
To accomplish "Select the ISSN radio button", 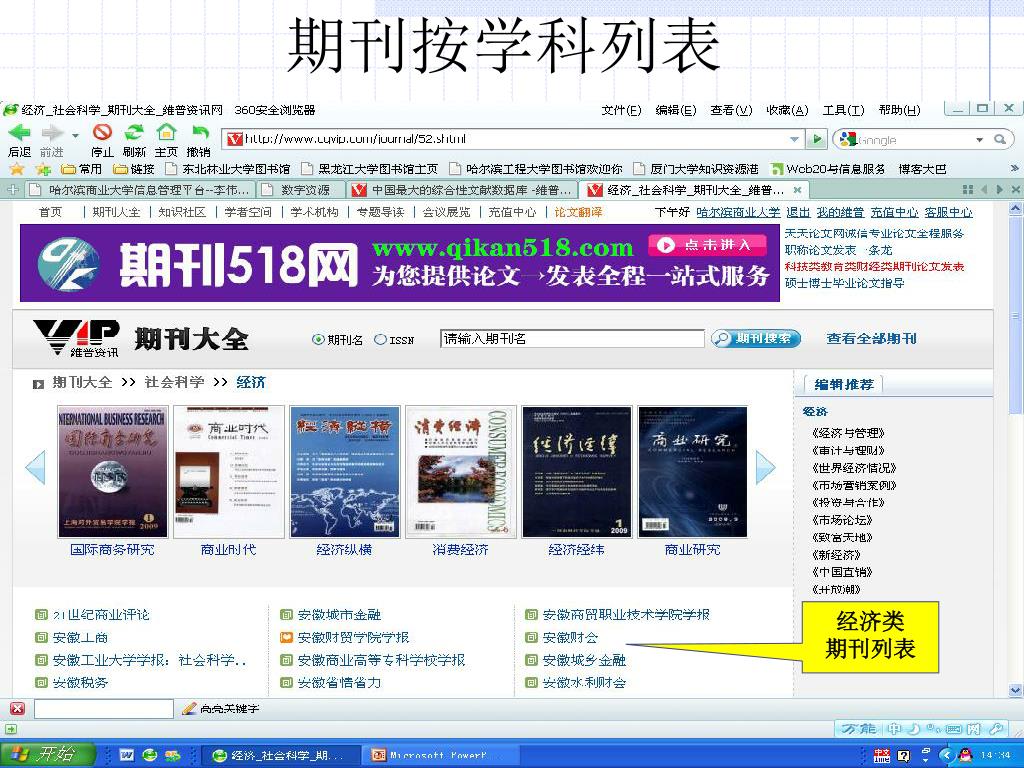I will pyautogui.click(x=381, y=340).
